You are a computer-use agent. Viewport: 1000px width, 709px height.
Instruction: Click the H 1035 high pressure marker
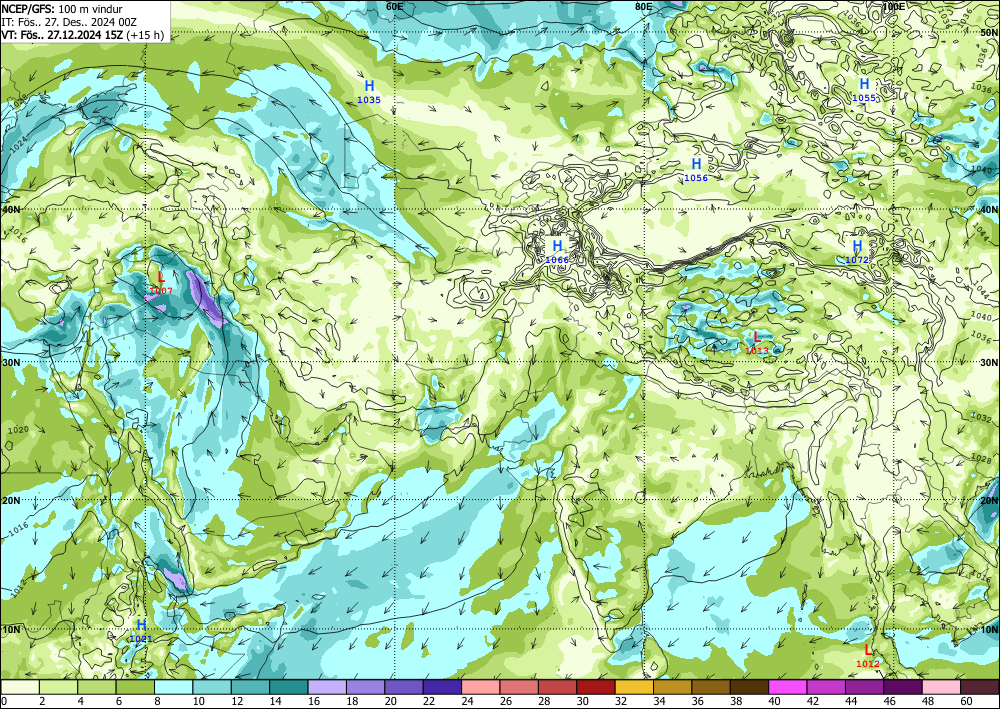click(369, 91)
